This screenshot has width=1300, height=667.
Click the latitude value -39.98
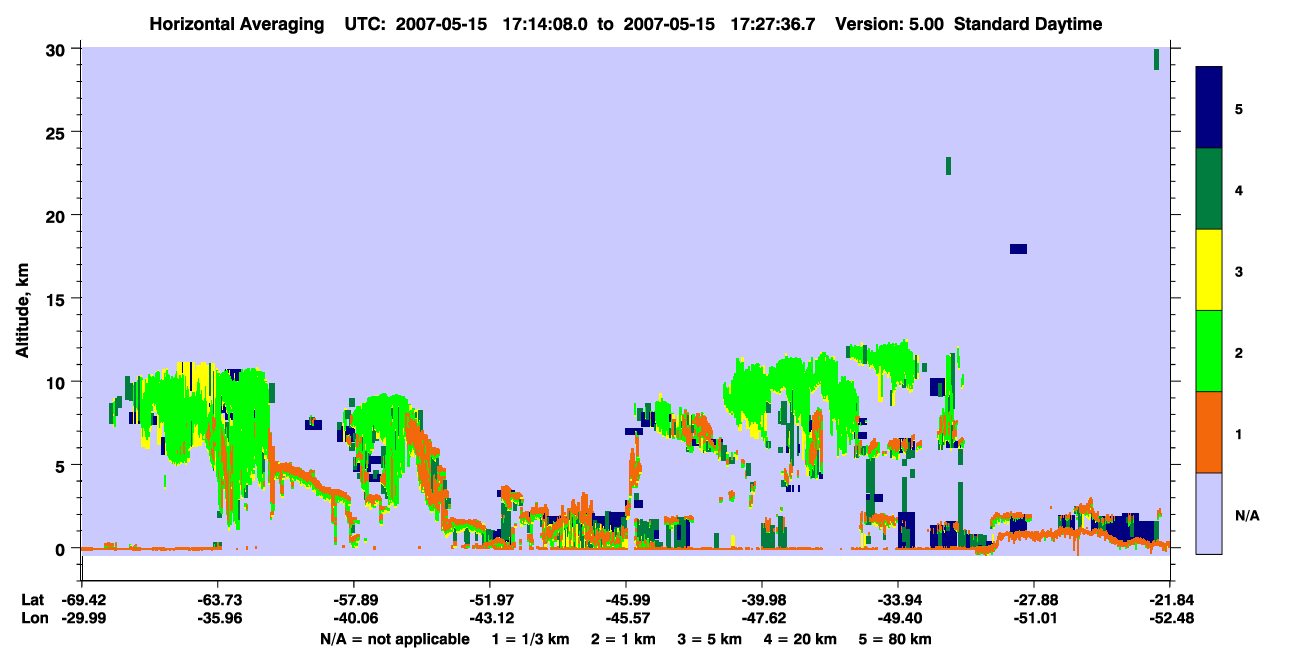coord(762,599)
